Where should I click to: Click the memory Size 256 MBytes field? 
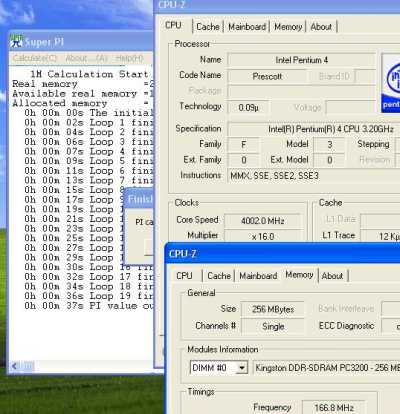tap(272, 309)
